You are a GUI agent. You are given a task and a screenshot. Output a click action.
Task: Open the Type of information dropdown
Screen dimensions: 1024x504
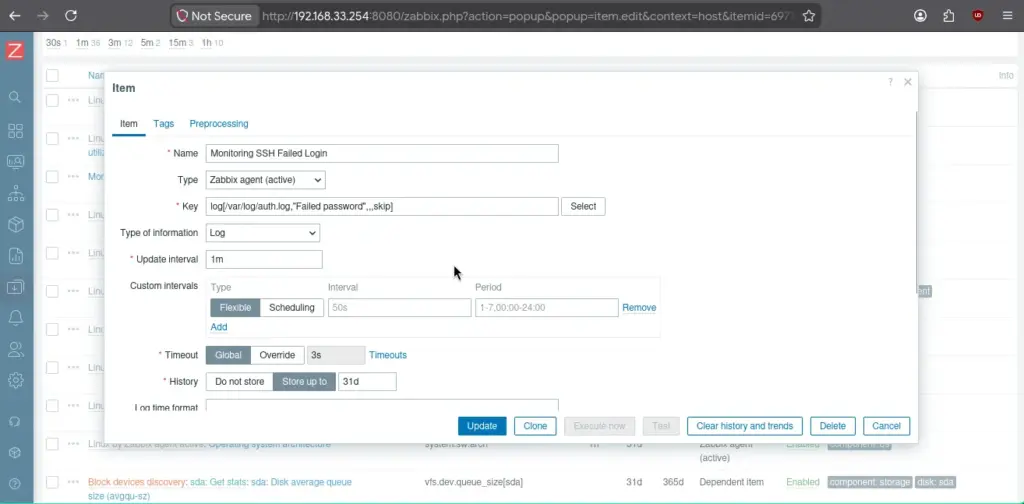pyautogui.click(x=263, y=232)
